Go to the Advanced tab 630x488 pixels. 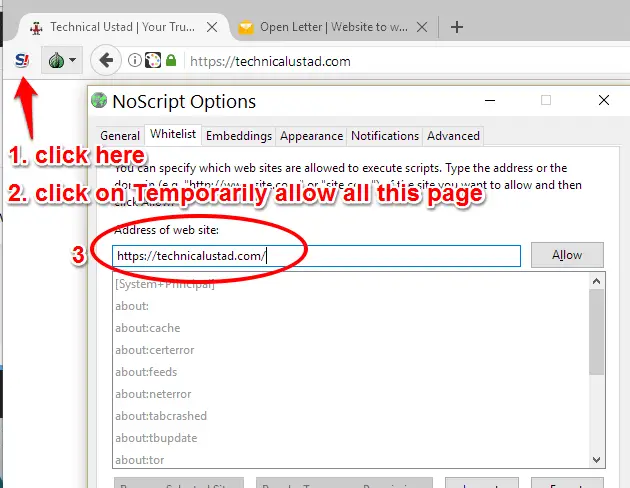[453, 136]
